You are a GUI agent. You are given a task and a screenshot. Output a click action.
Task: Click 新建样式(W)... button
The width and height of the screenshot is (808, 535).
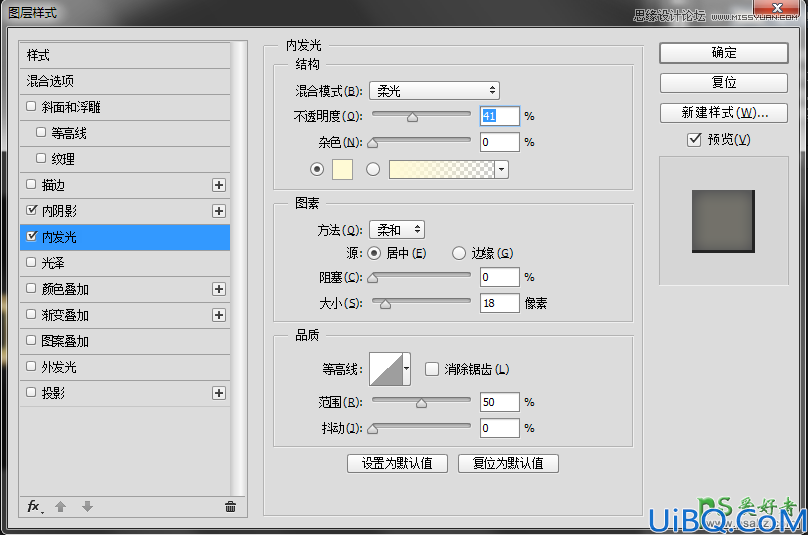[x=723, y=113]
